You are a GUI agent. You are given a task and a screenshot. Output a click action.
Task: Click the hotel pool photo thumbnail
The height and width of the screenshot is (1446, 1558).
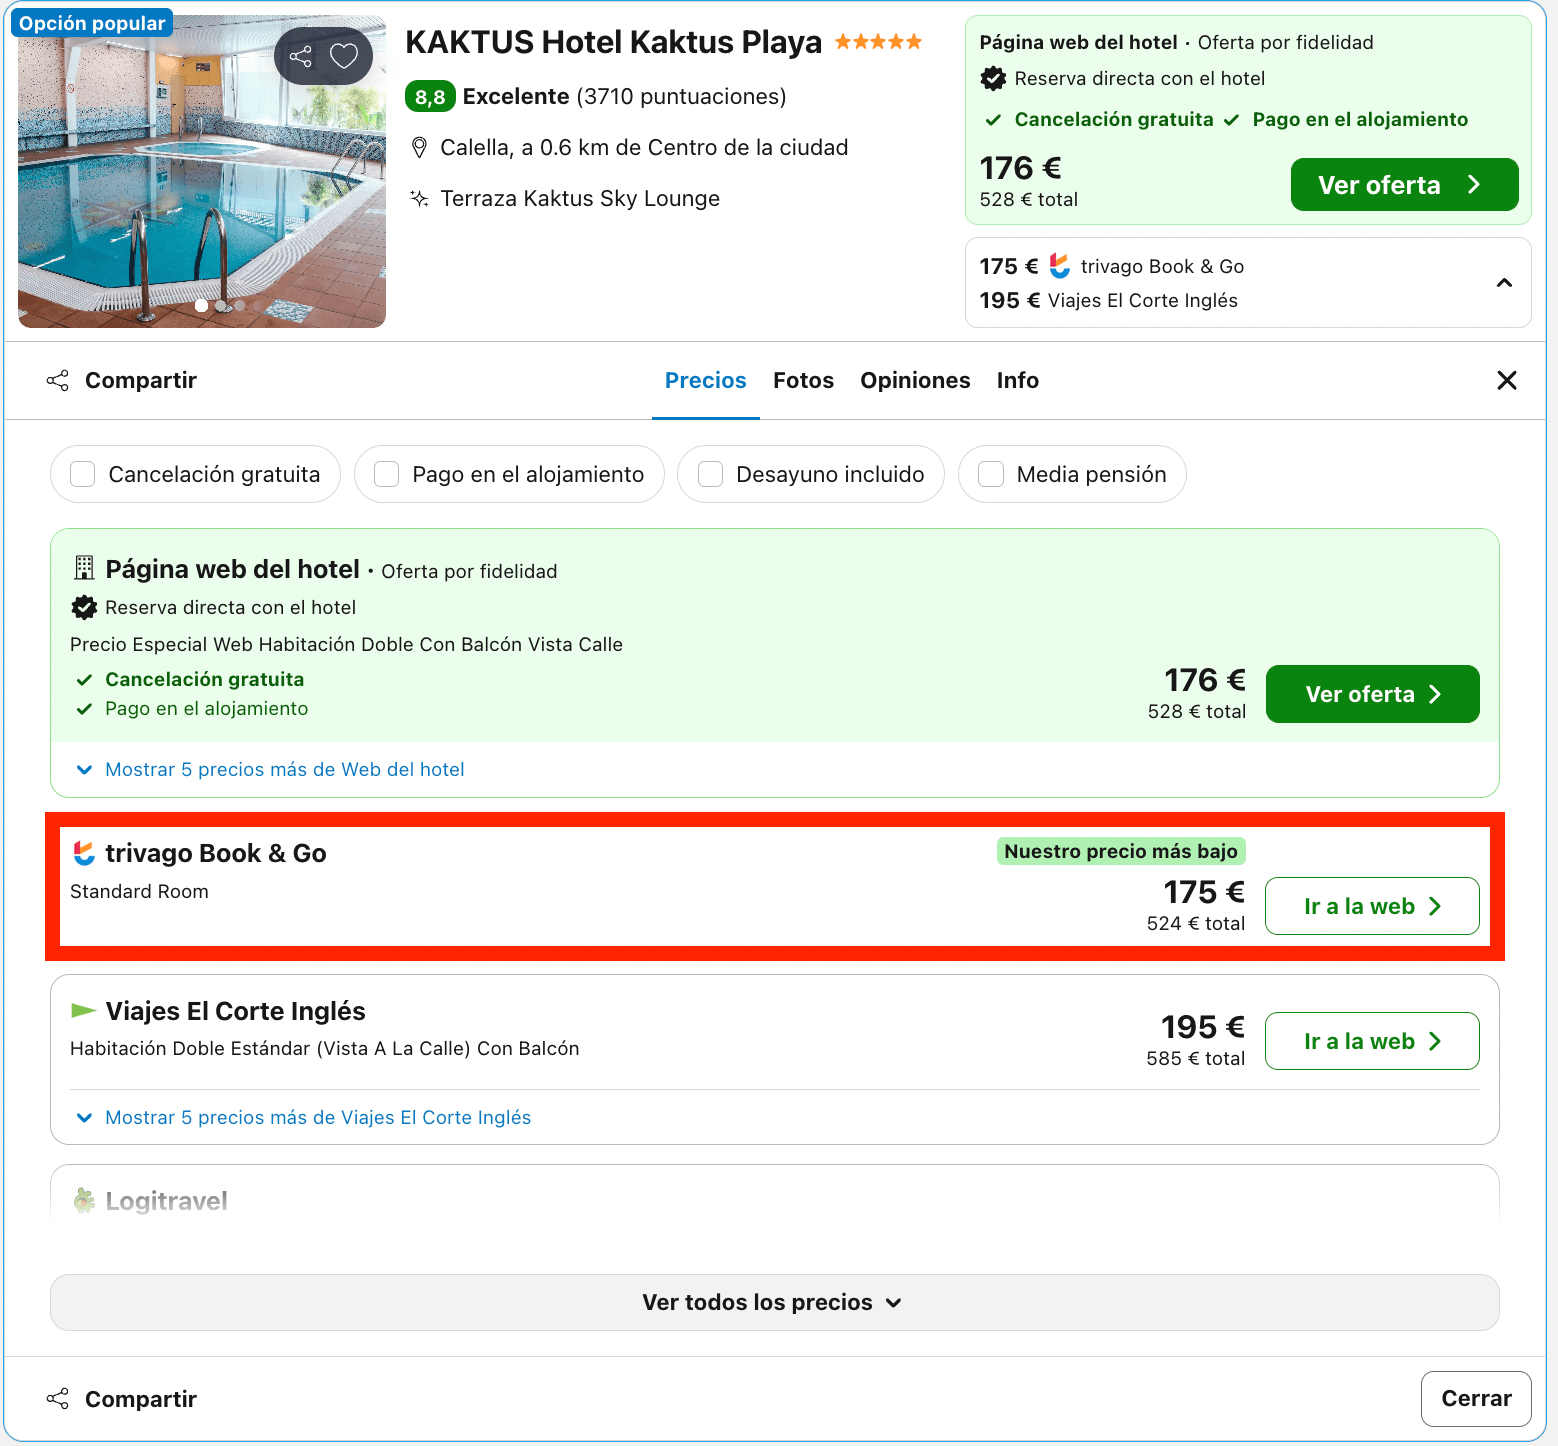click(202, 172)
